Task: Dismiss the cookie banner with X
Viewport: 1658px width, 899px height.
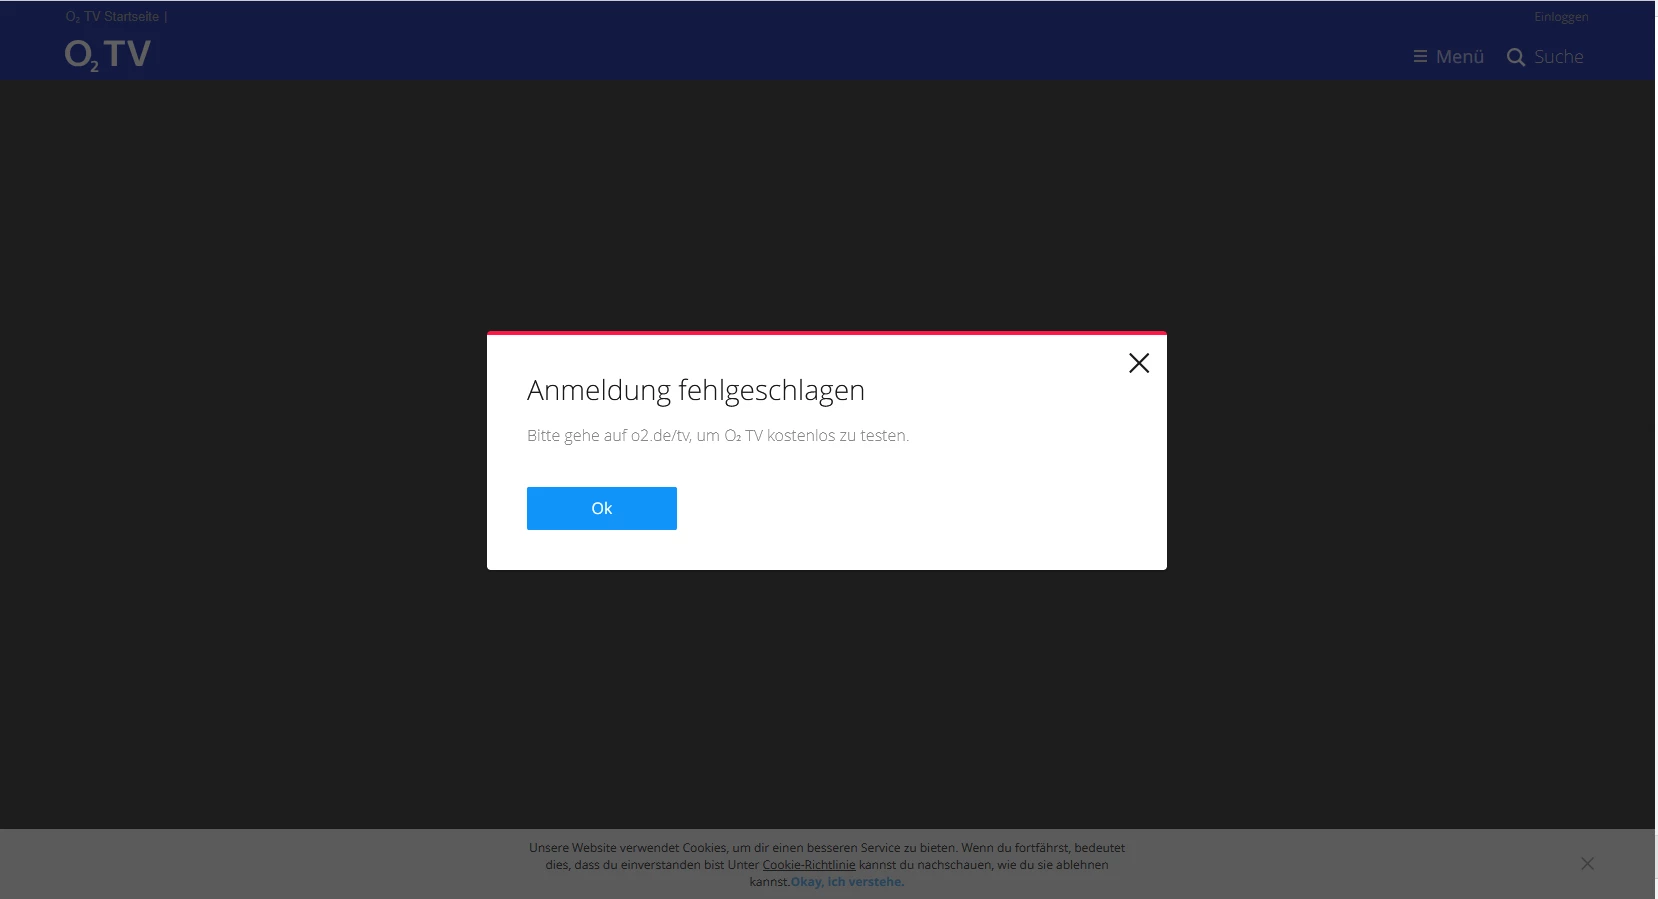Action: (1588, 863)
